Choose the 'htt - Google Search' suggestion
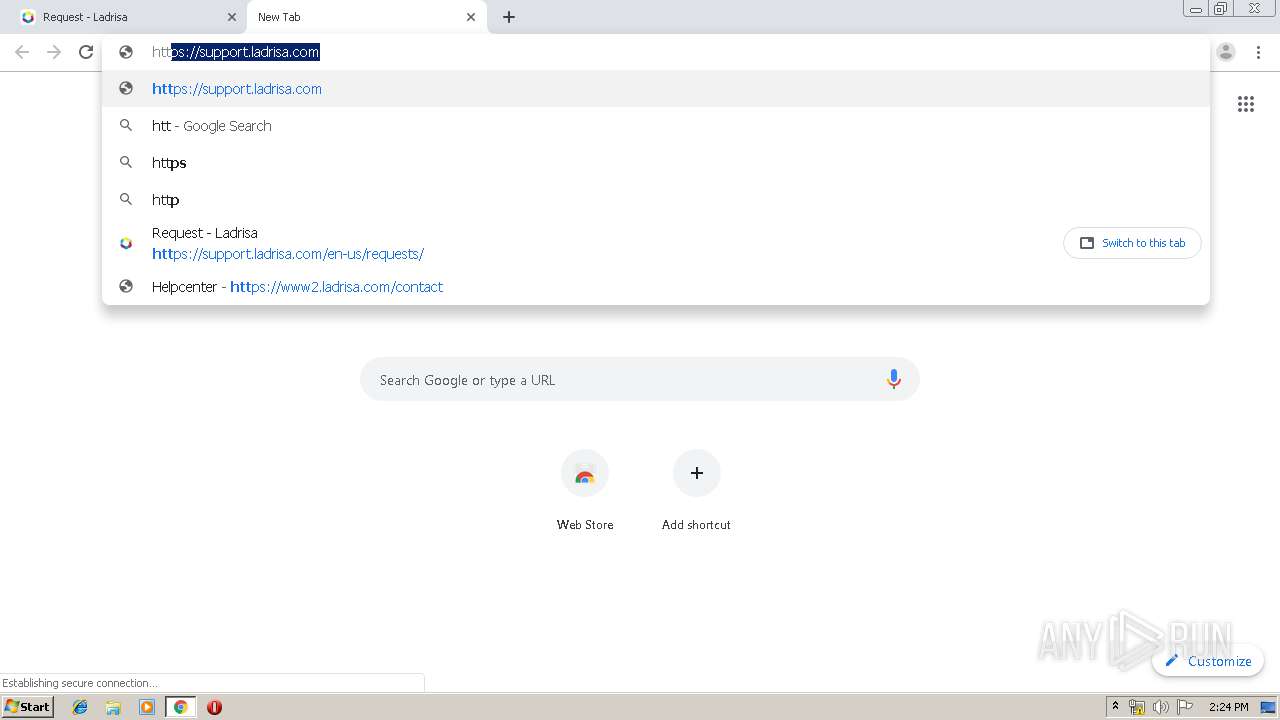Image resolution: width=1280 pixels, height=720 pixels. point(656,126)
